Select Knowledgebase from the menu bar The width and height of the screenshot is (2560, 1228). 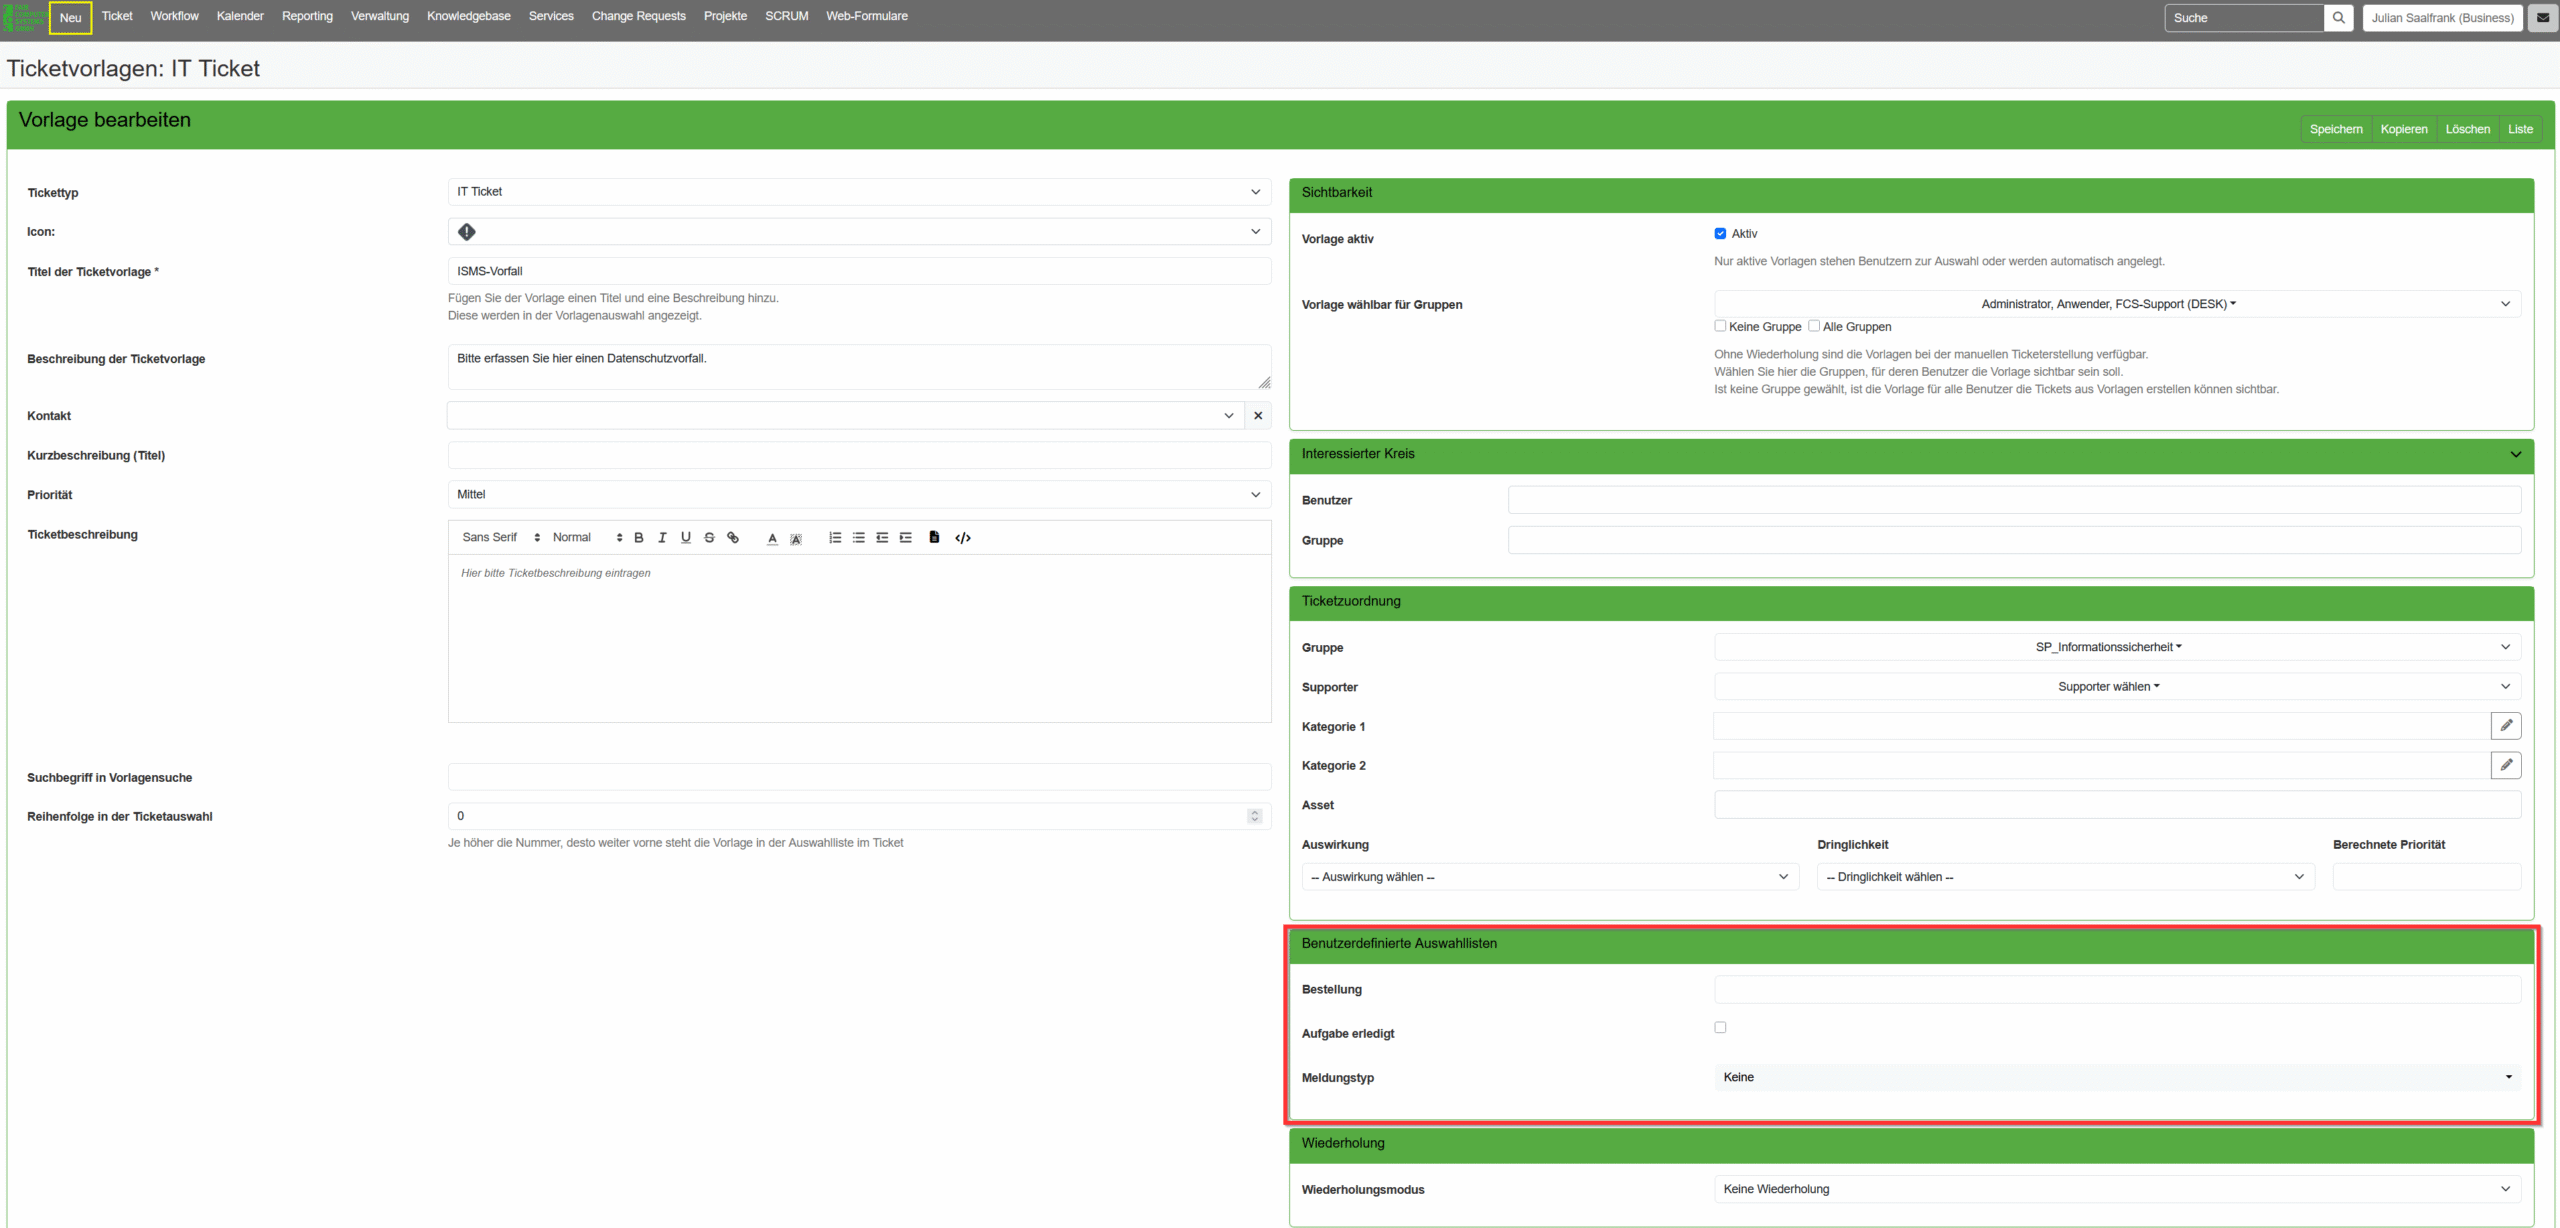click(468, 16)
